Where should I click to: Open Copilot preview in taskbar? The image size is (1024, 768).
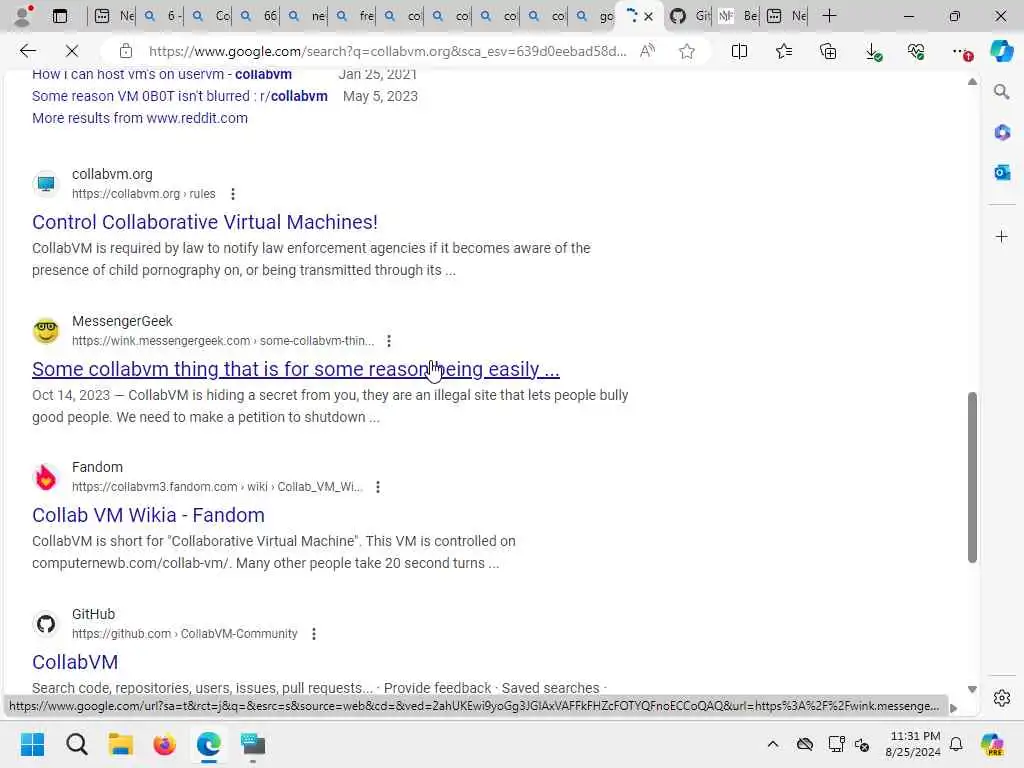click(993, 744)
